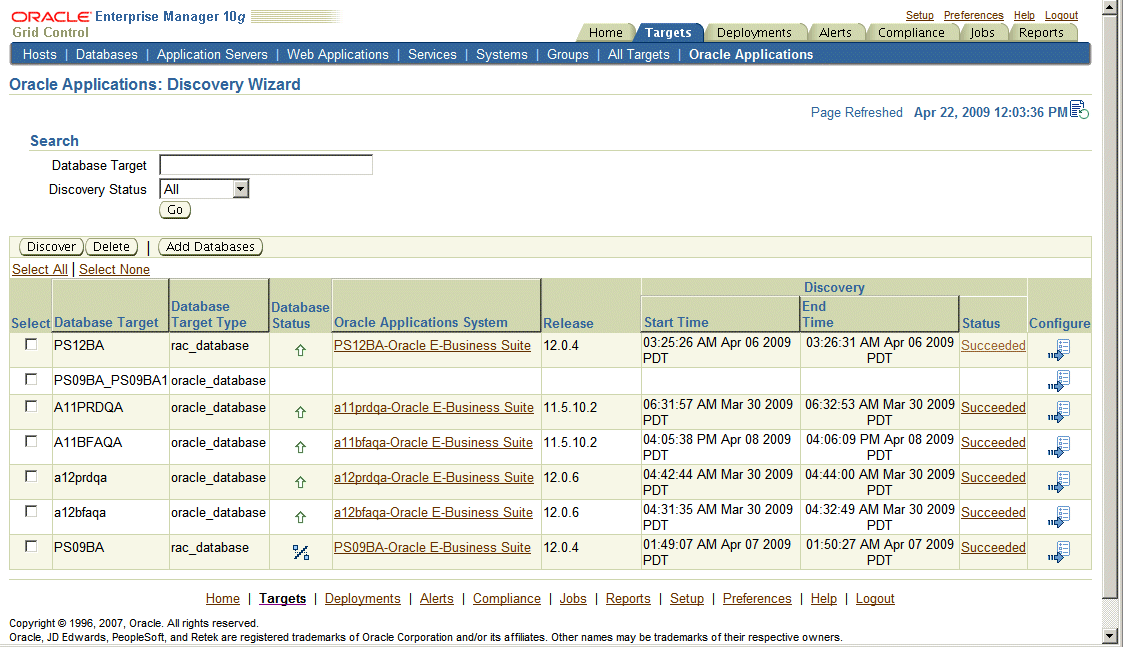Click up status arrow for A11BFAQA
Image resolution: width=1123 pixels, height=647 pixels.
tap(301, 447)
